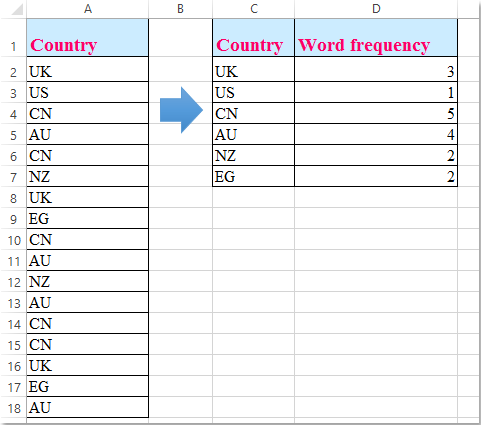
Task: Click the Word frequency header cell
Action: pyautogui.click(x=376, y=38)
